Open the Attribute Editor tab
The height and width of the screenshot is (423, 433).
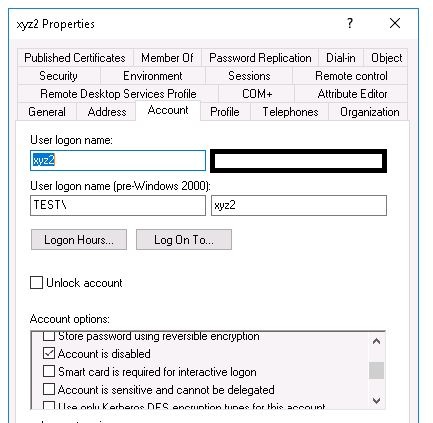(352, 94)
